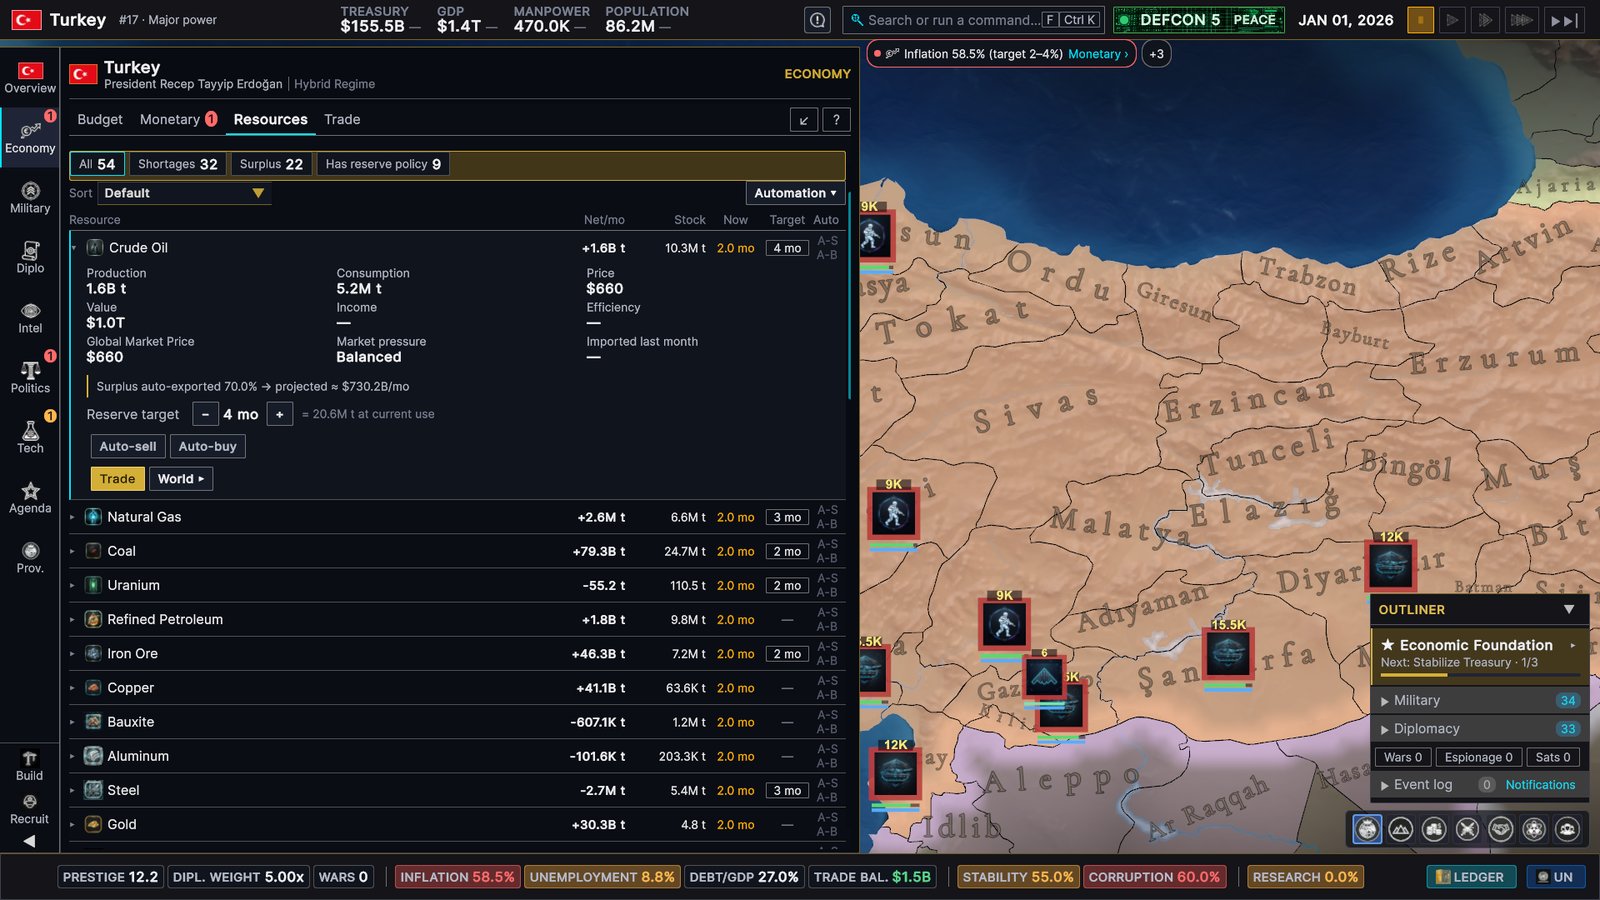Click the help question mark button
This screenshot has width=1600, height=900.
point(836,120)
